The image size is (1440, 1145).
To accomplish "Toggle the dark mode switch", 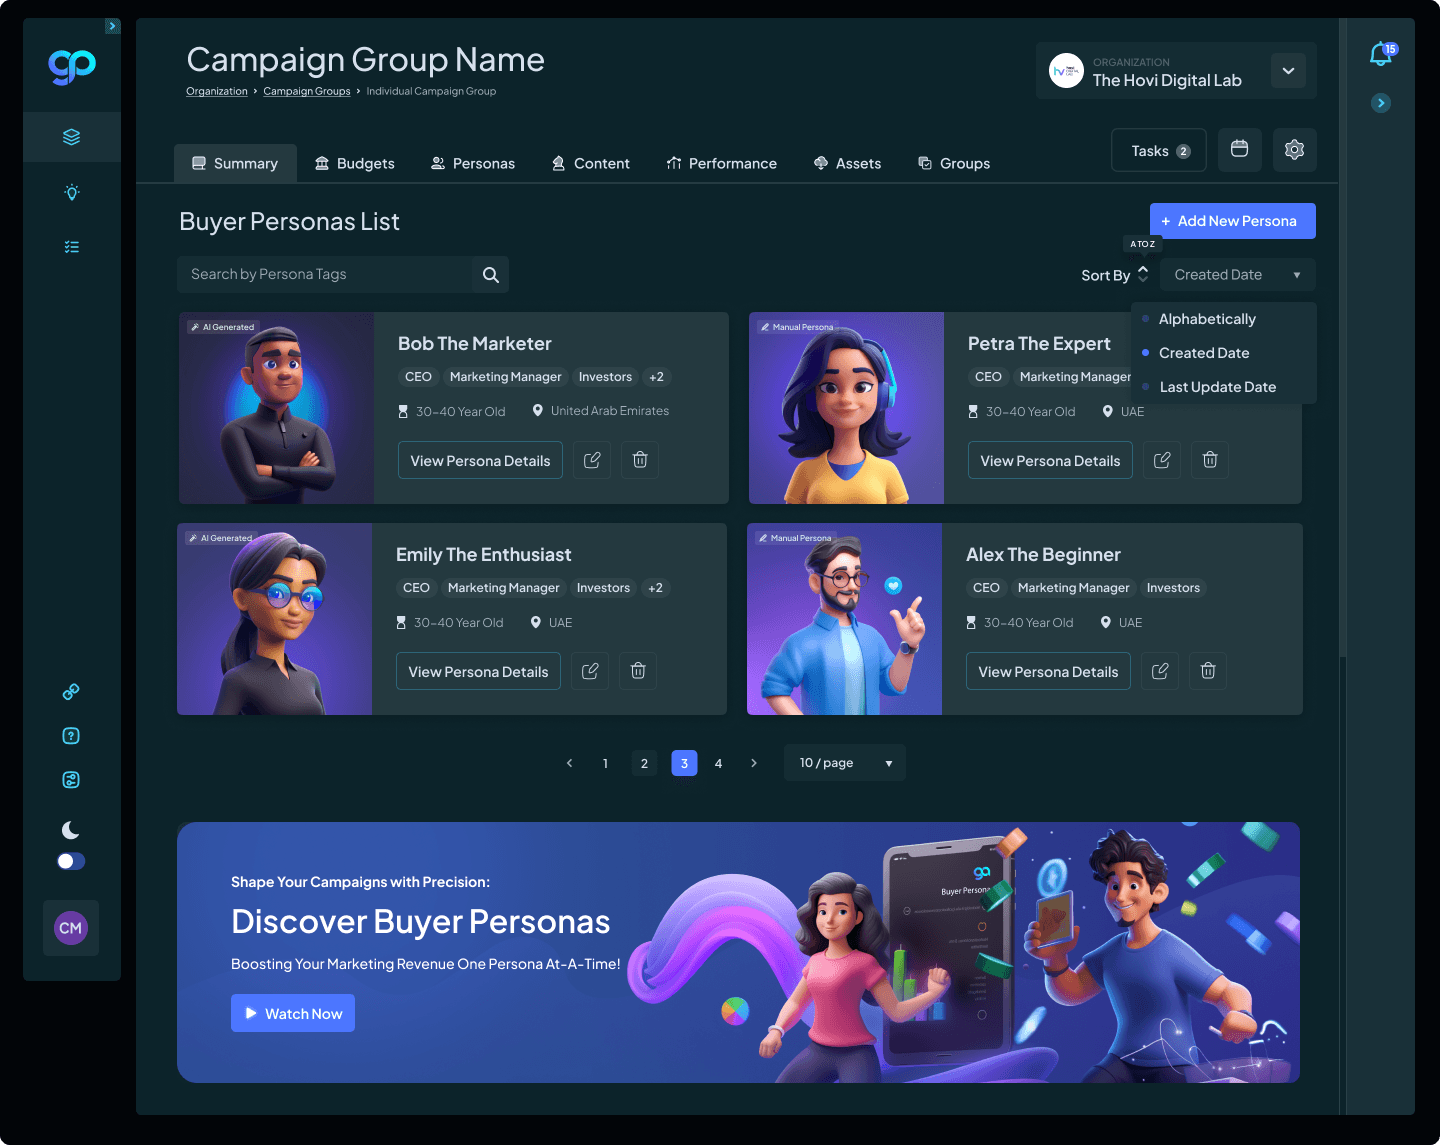I will click(71, 861).
